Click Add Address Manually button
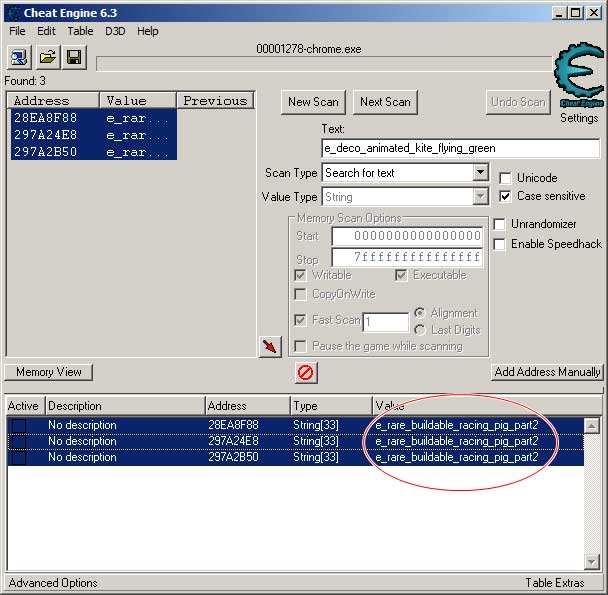Image resolution: width=608 pixels, height=595 pixels. click(x=547, y=372)
